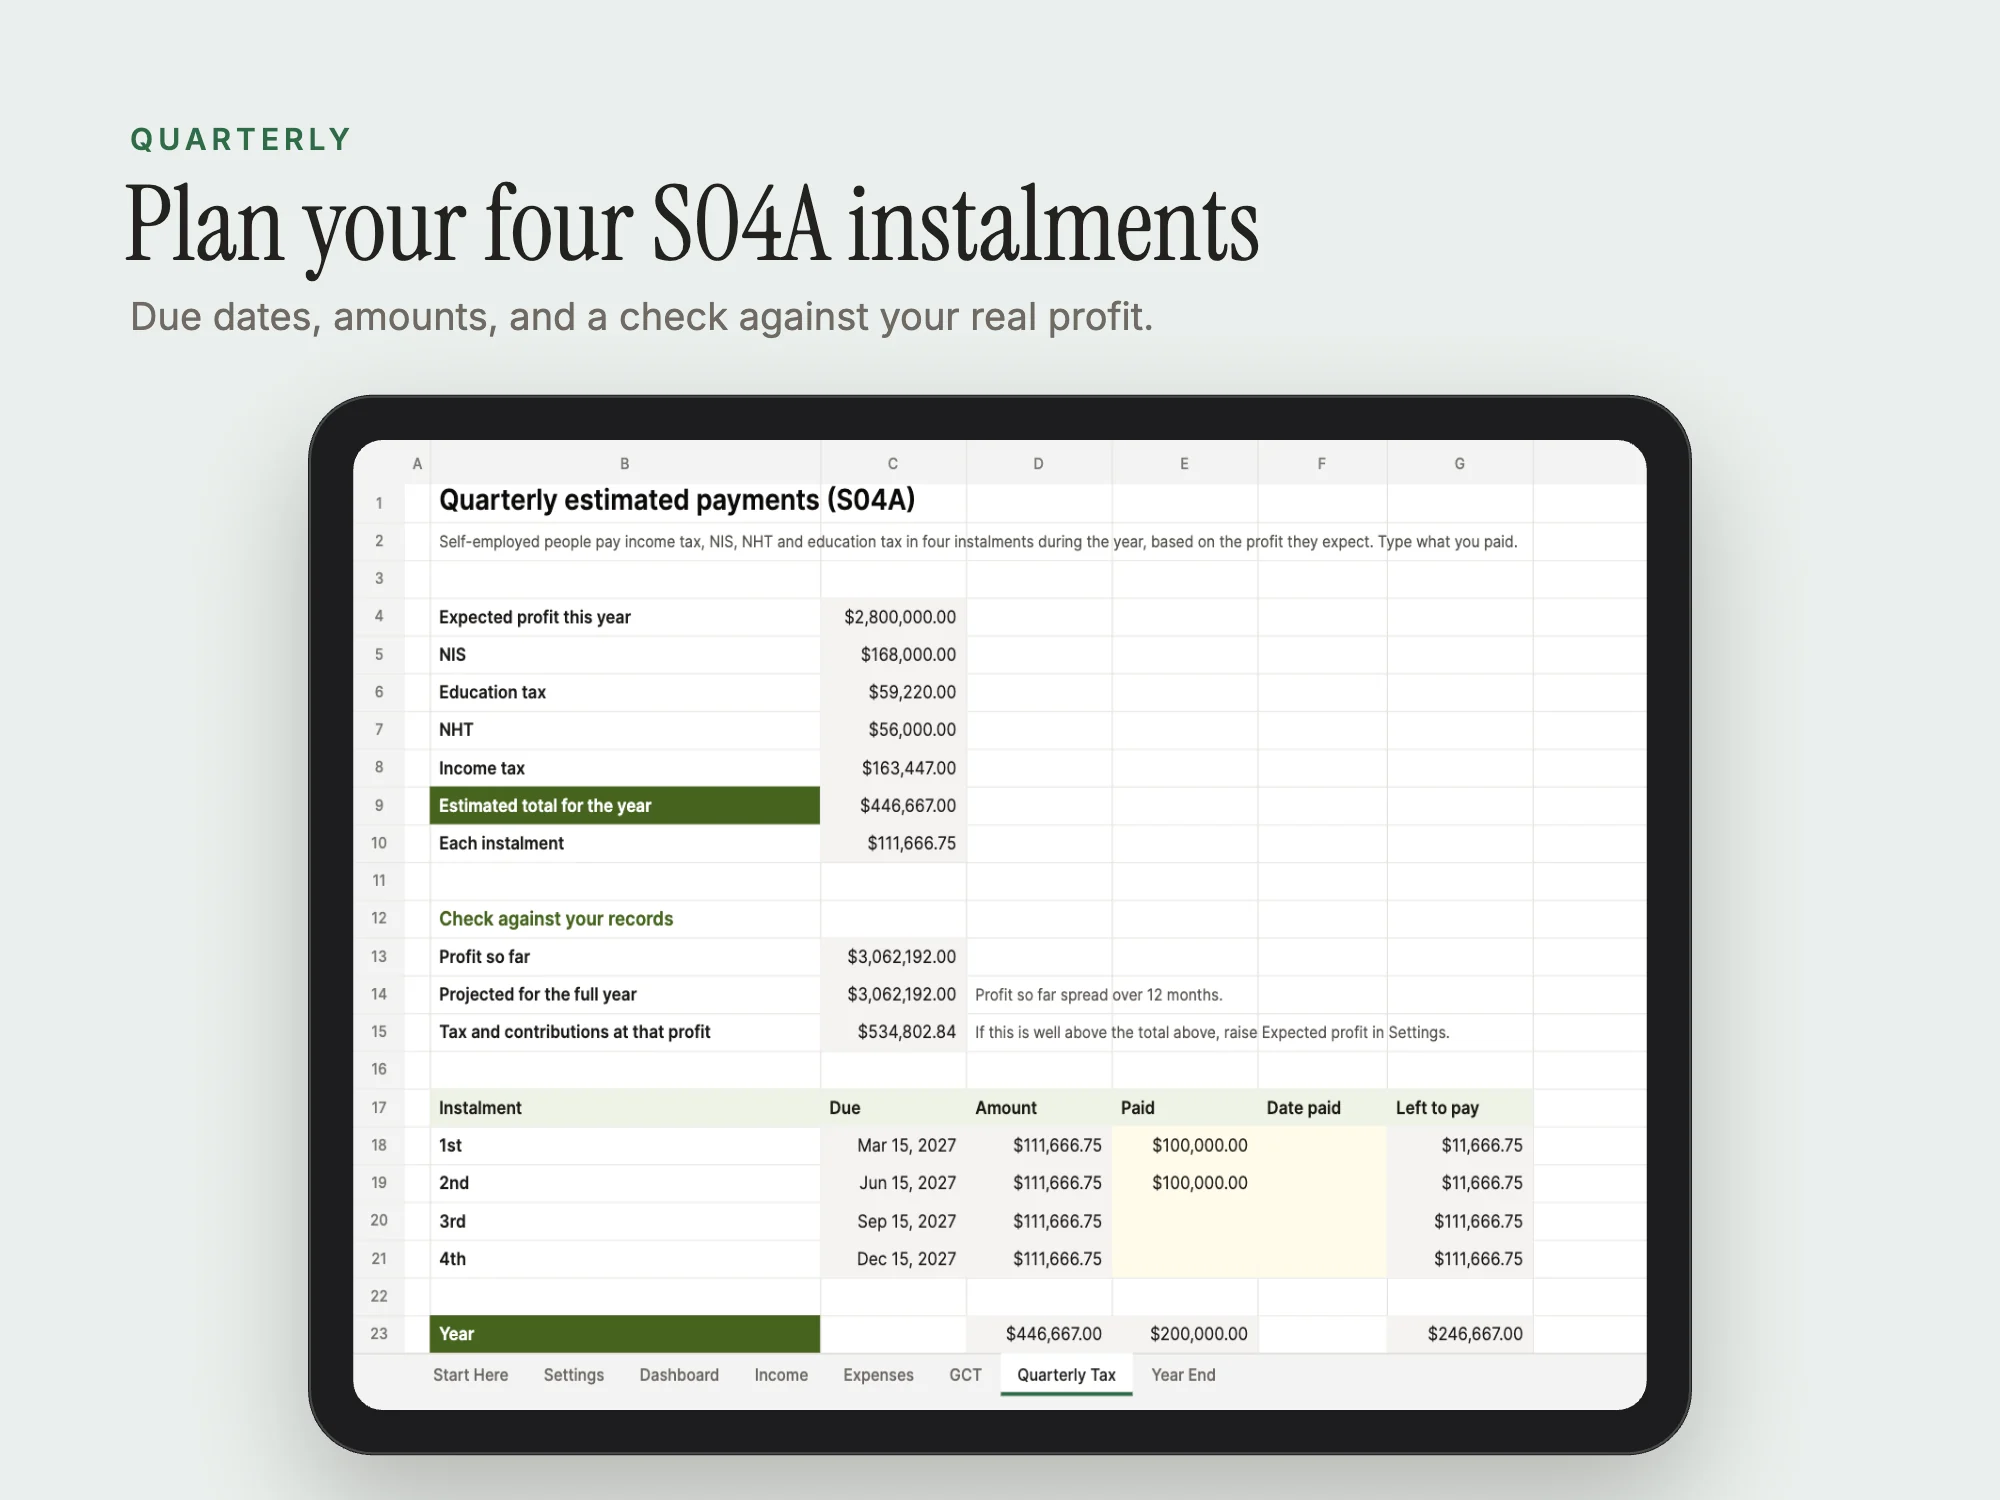Viewport: 2000px width, 1500px height.
Task: Select column B header
Action: [x=625, y=464]
